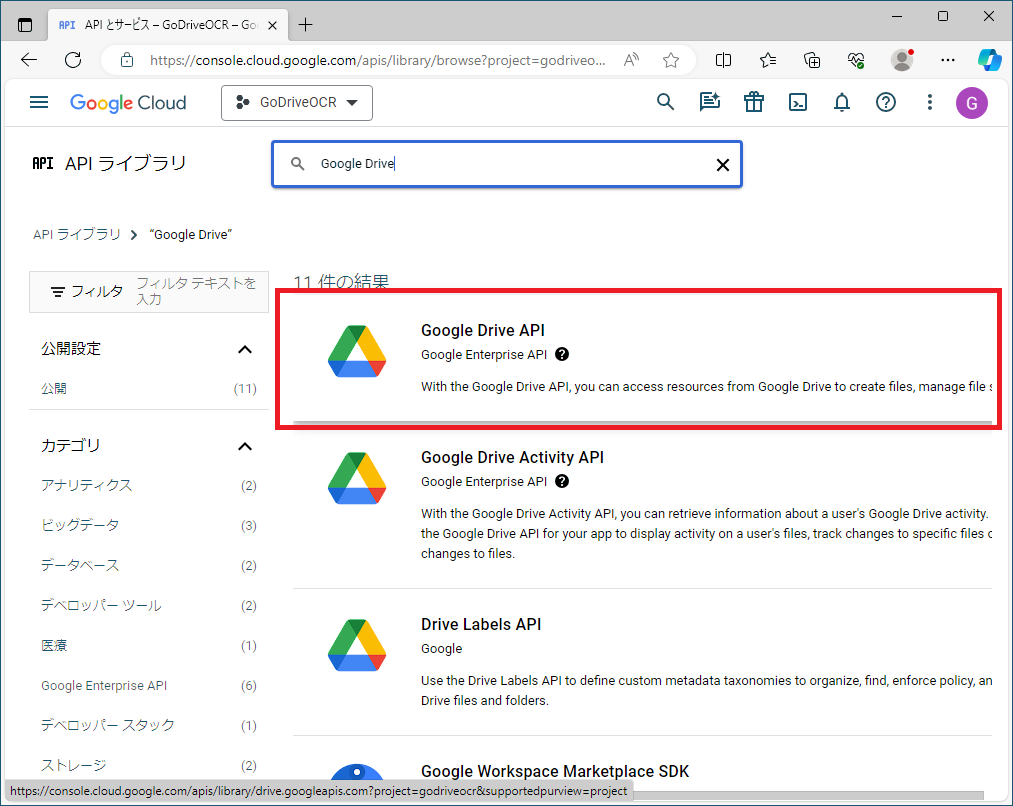Toggle the browser split screen icon
The width and height of the screenshot is (1013, 806).
(724, 60)
